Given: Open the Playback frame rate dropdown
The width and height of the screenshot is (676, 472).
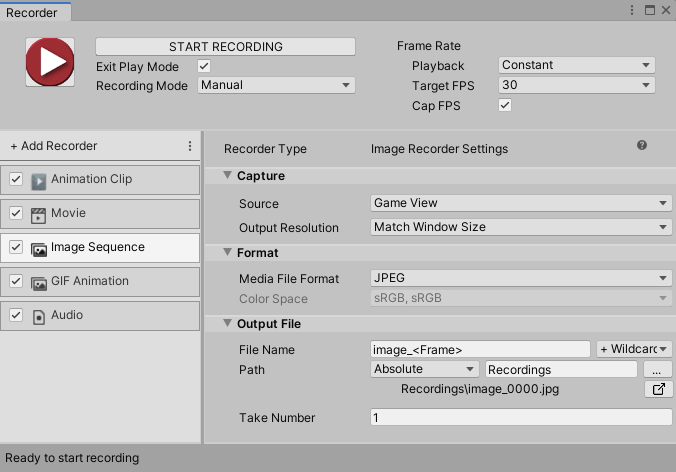Looking at the screenshot, I should point(576,65).
